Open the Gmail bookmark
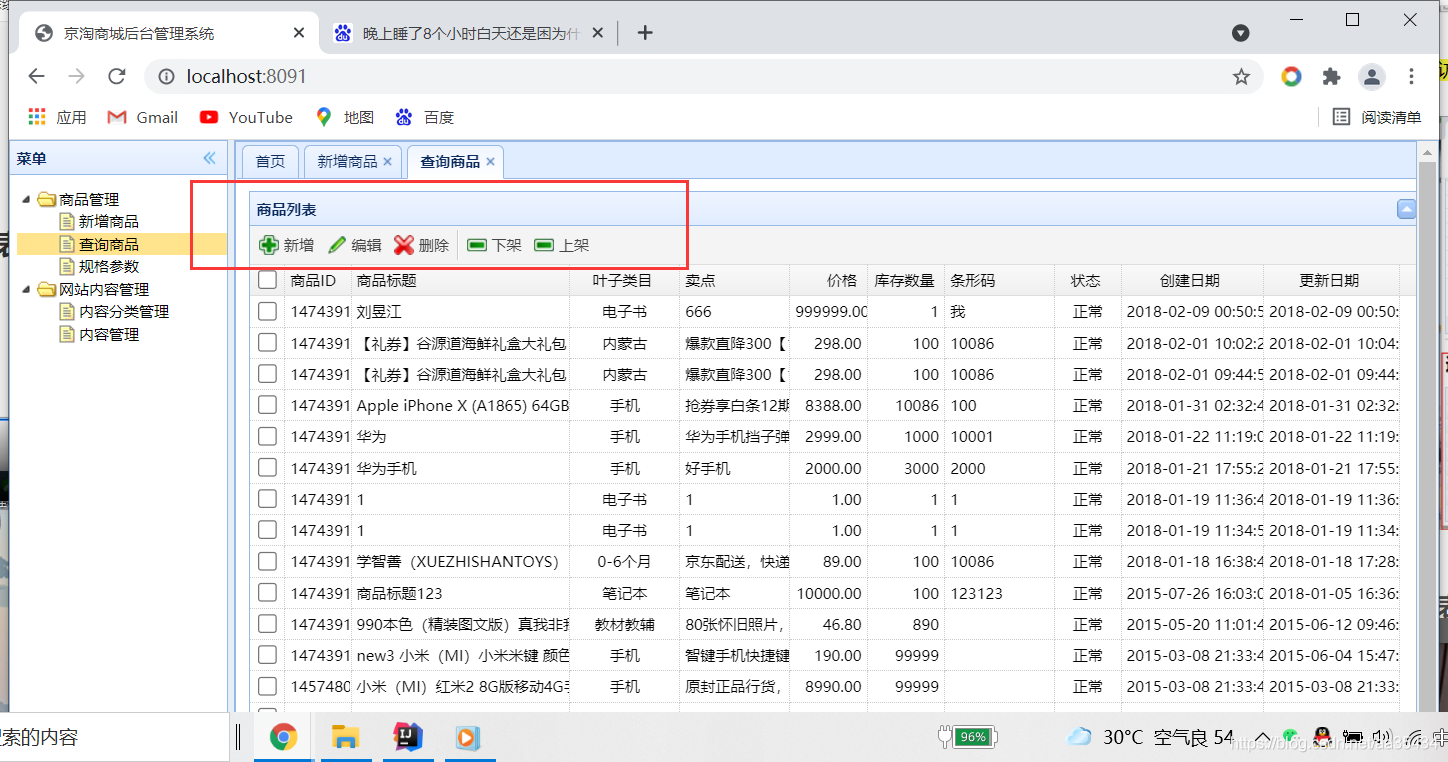1448x762 pixels. tap(142, 117)
